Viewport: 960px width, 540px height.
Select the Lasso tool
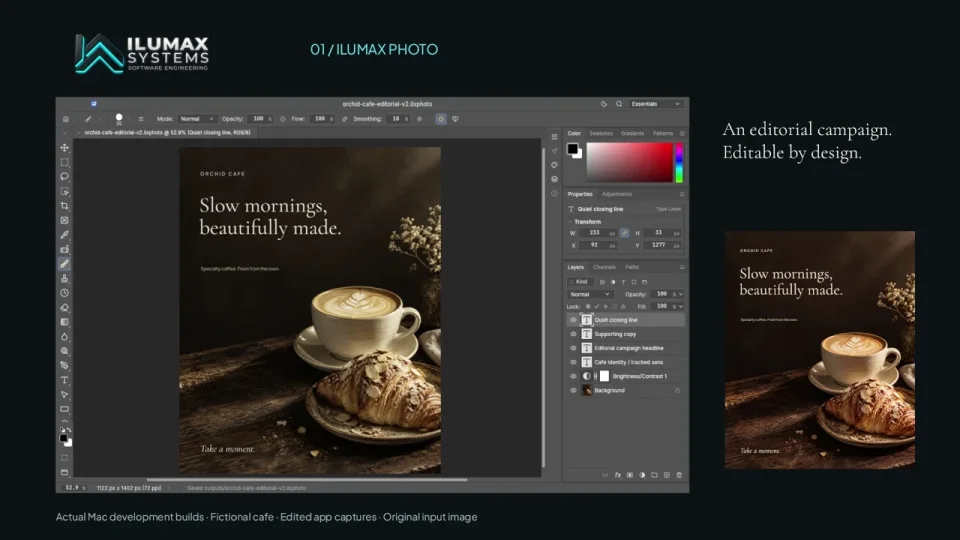(x=64, y=176)
